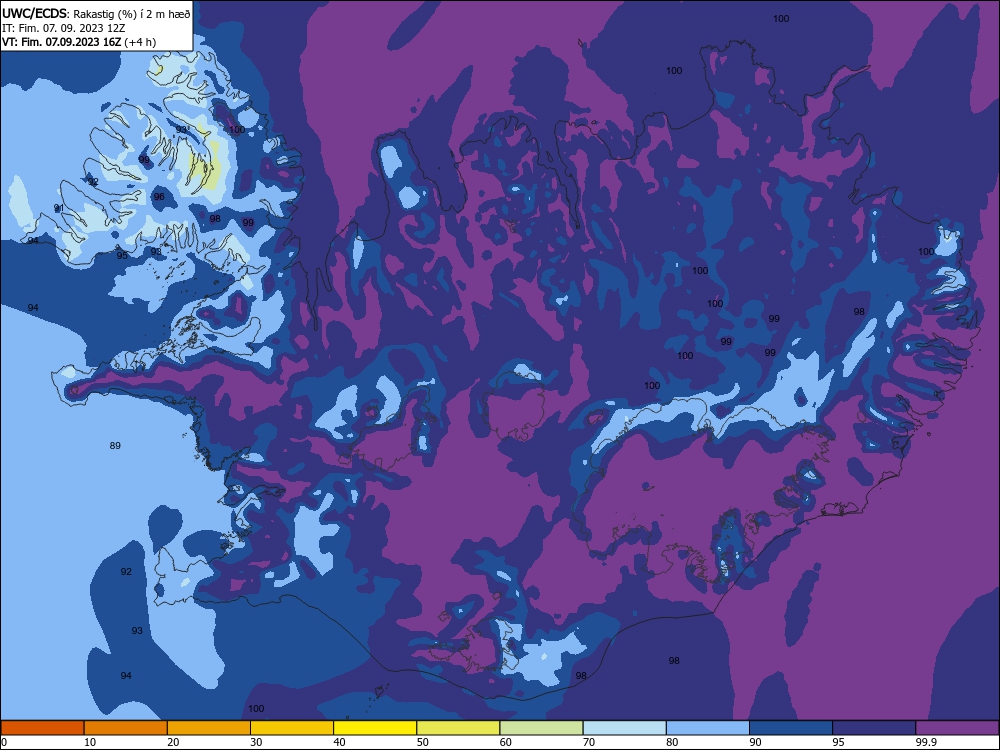Click the legend scale label '10'
The image size is (1000, 750).
pyautogui.click(x=90, y=742)
